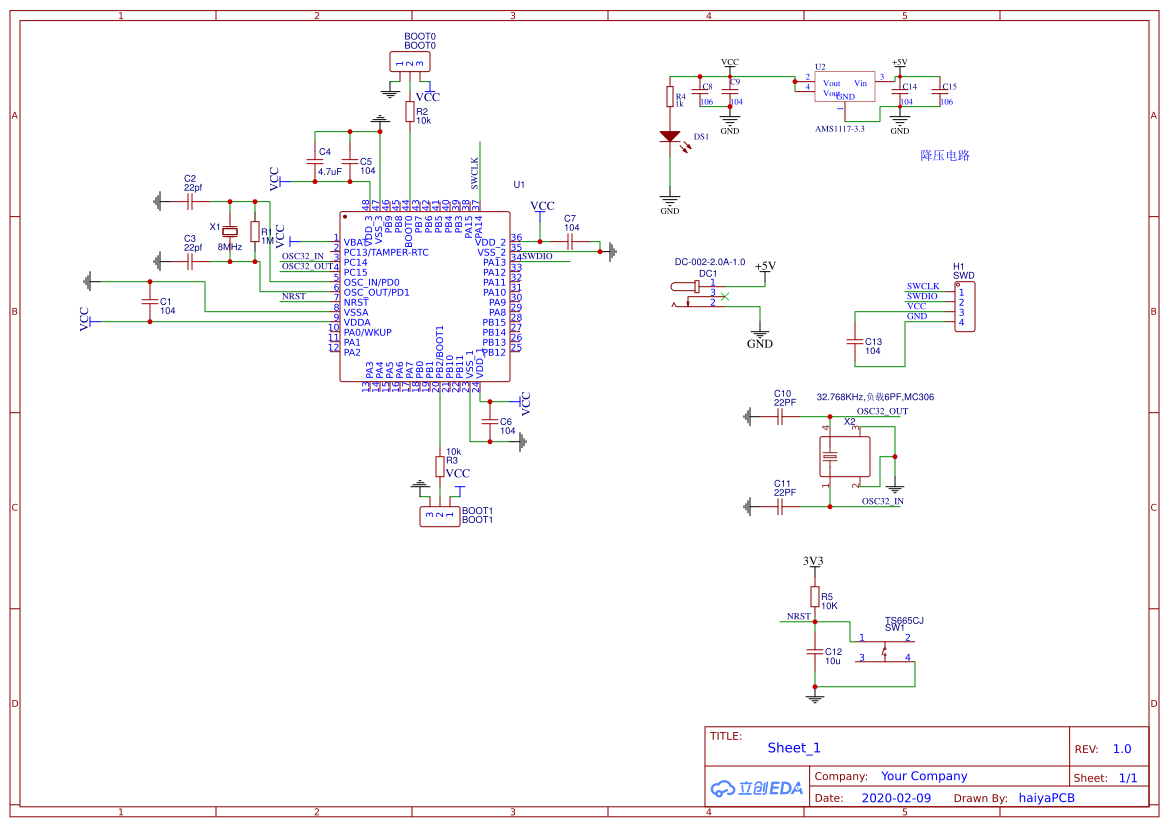Select the 'AMS1117-3.3' part label
Viewport: 1169px width, 827px height.
pyautogui.click(x=839, y=129)
